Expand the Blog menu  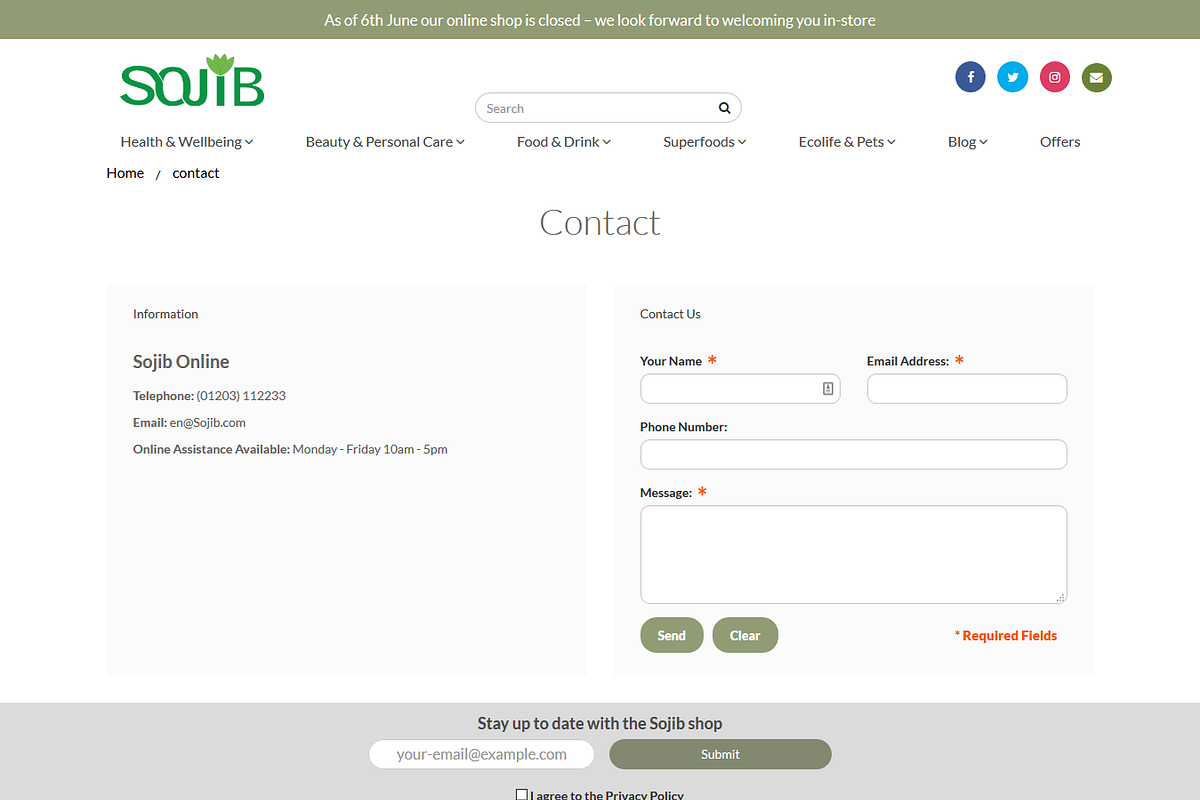pos(968,142)
